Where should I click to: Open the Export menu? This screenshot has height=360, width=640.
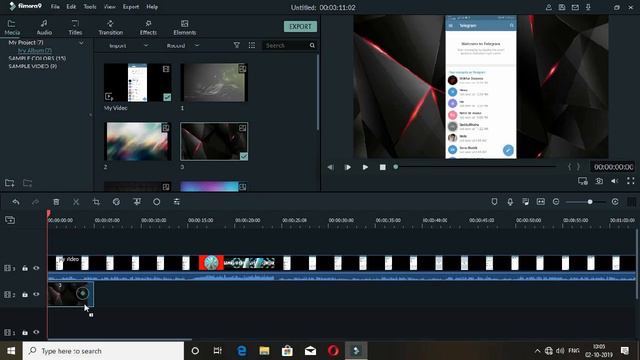pyautogui.click(x=131, y=7)
